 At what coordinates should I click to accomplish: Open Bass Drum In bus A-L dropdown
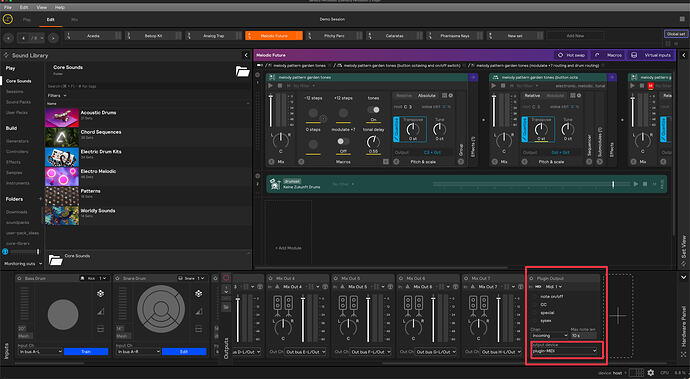click(x=40, y=352)
